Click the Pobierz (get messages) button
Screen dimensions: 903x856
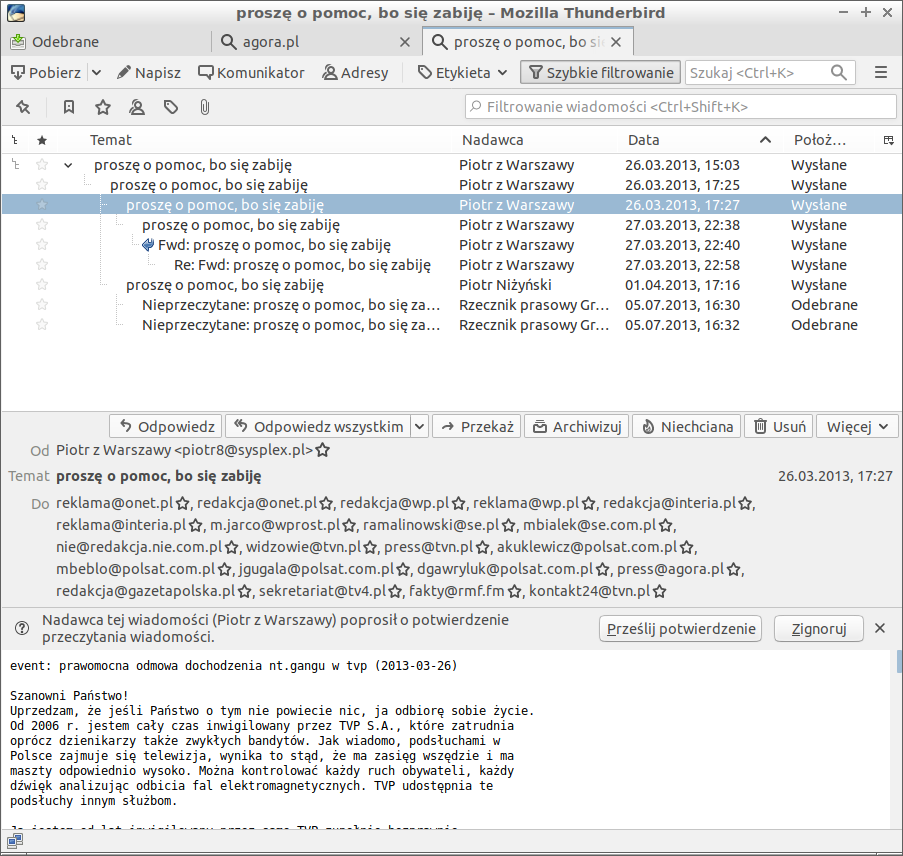click(x=46, y=73)
